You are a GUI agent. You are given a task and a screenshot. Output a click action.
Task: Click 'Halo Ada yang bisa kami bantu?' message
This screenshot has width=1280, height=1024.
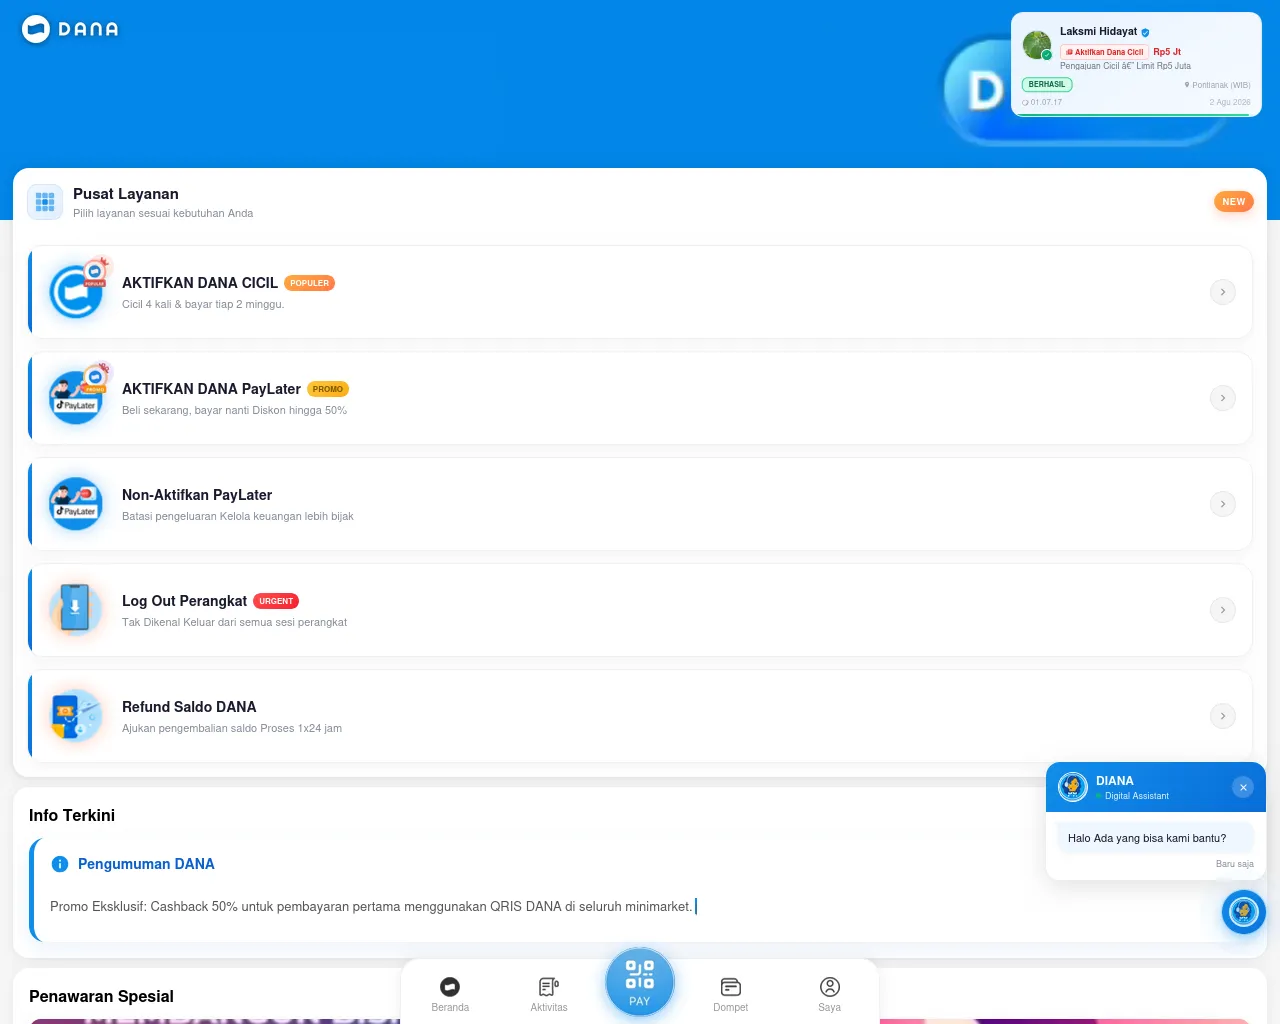(x=1147, y=838)
